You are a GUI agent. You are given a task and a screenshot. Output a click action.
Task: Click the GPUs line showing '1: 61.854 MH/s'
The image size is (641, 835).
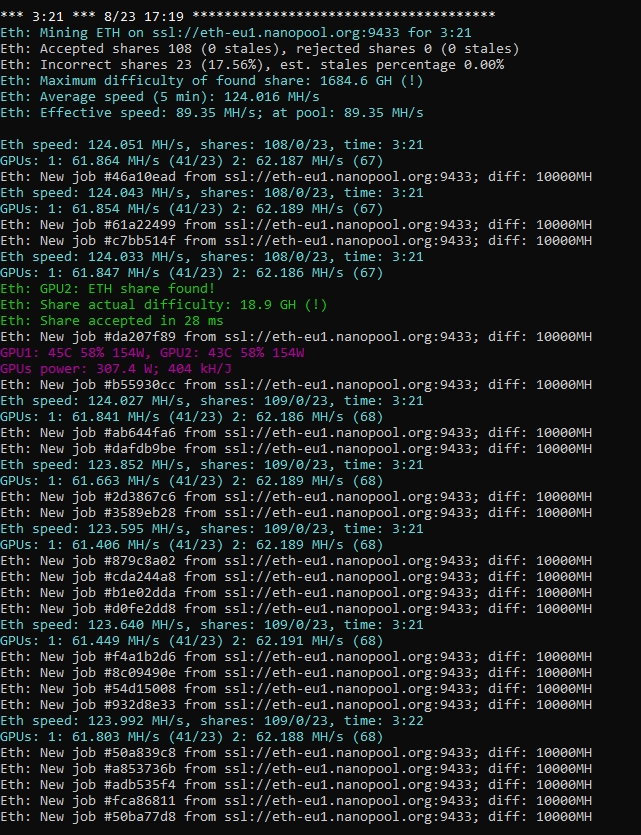click(x=192, y=208)
